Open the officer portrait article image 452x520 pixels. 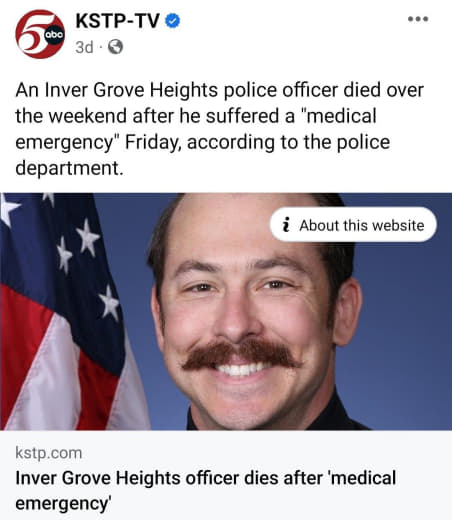click(226, 311)
